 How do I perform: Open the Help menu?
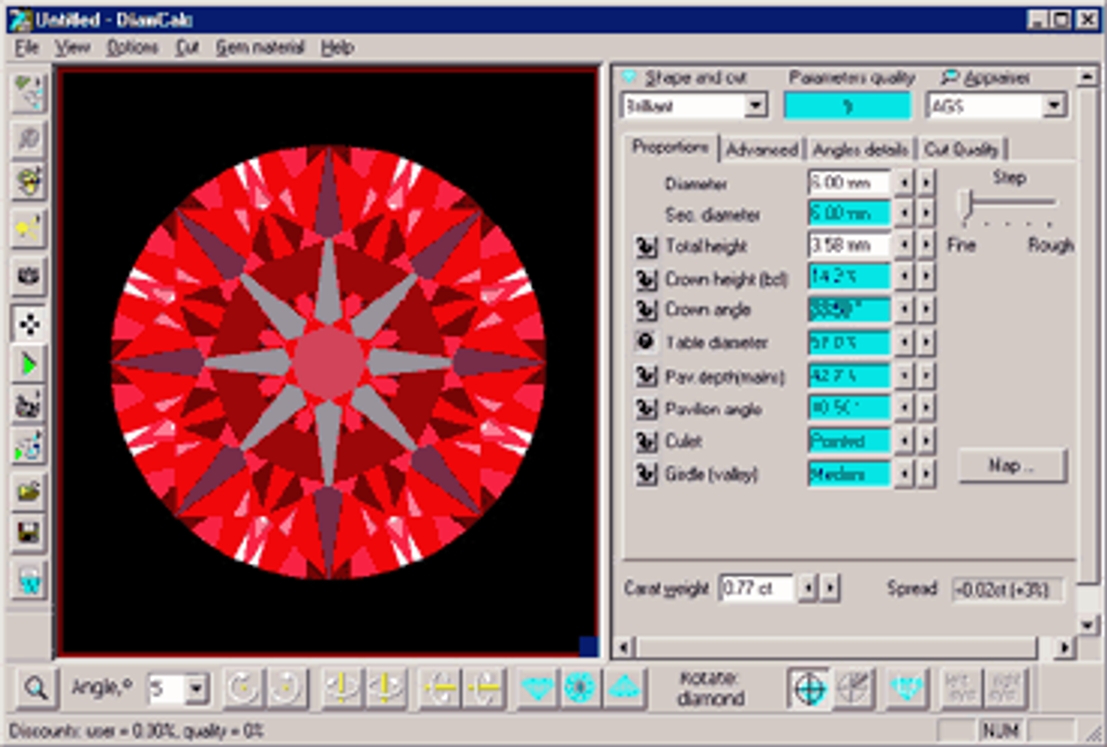[337, 47]
